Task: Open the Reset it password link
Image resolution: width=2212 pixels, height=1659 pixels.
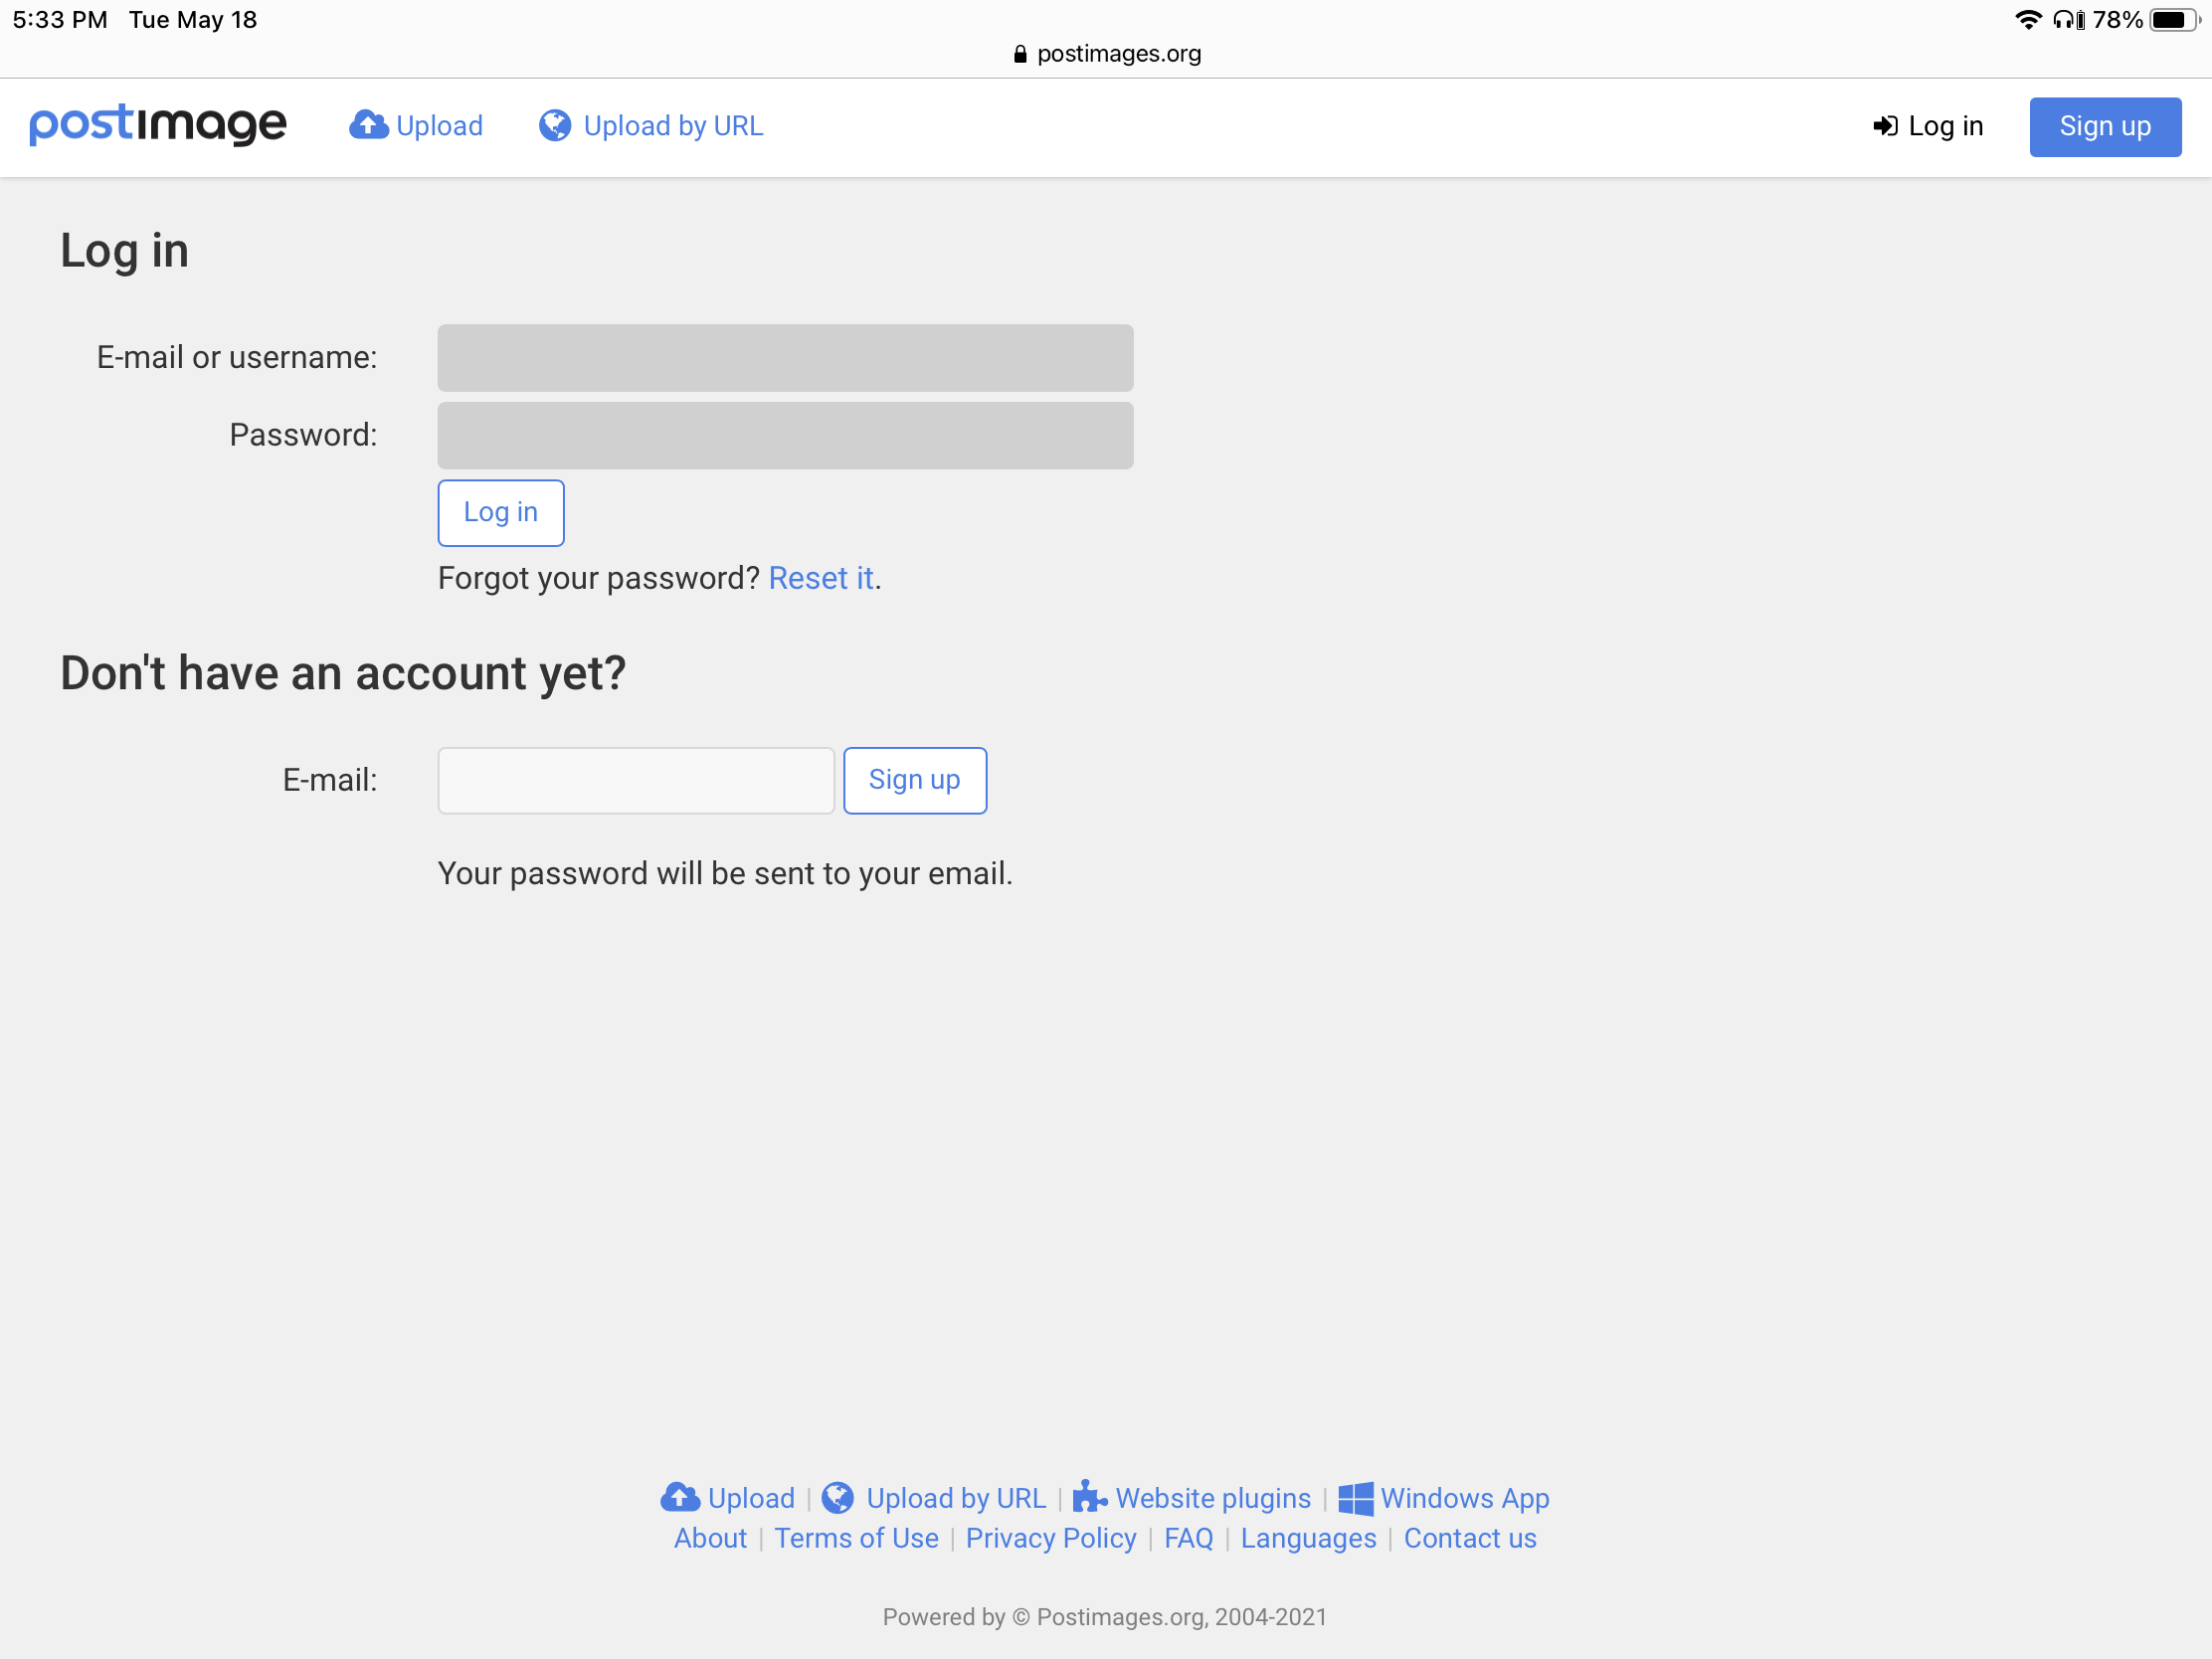Action: pyautogui.click(x=821, y=578)
